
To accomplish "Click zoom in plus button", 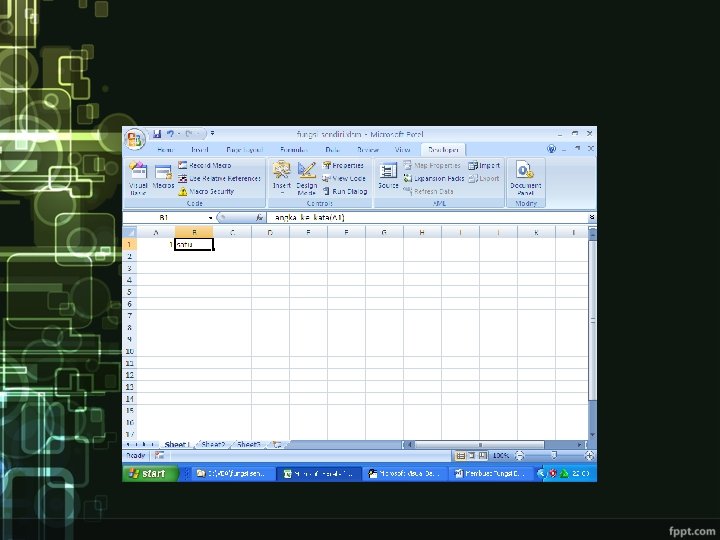I will pos(590,456).
